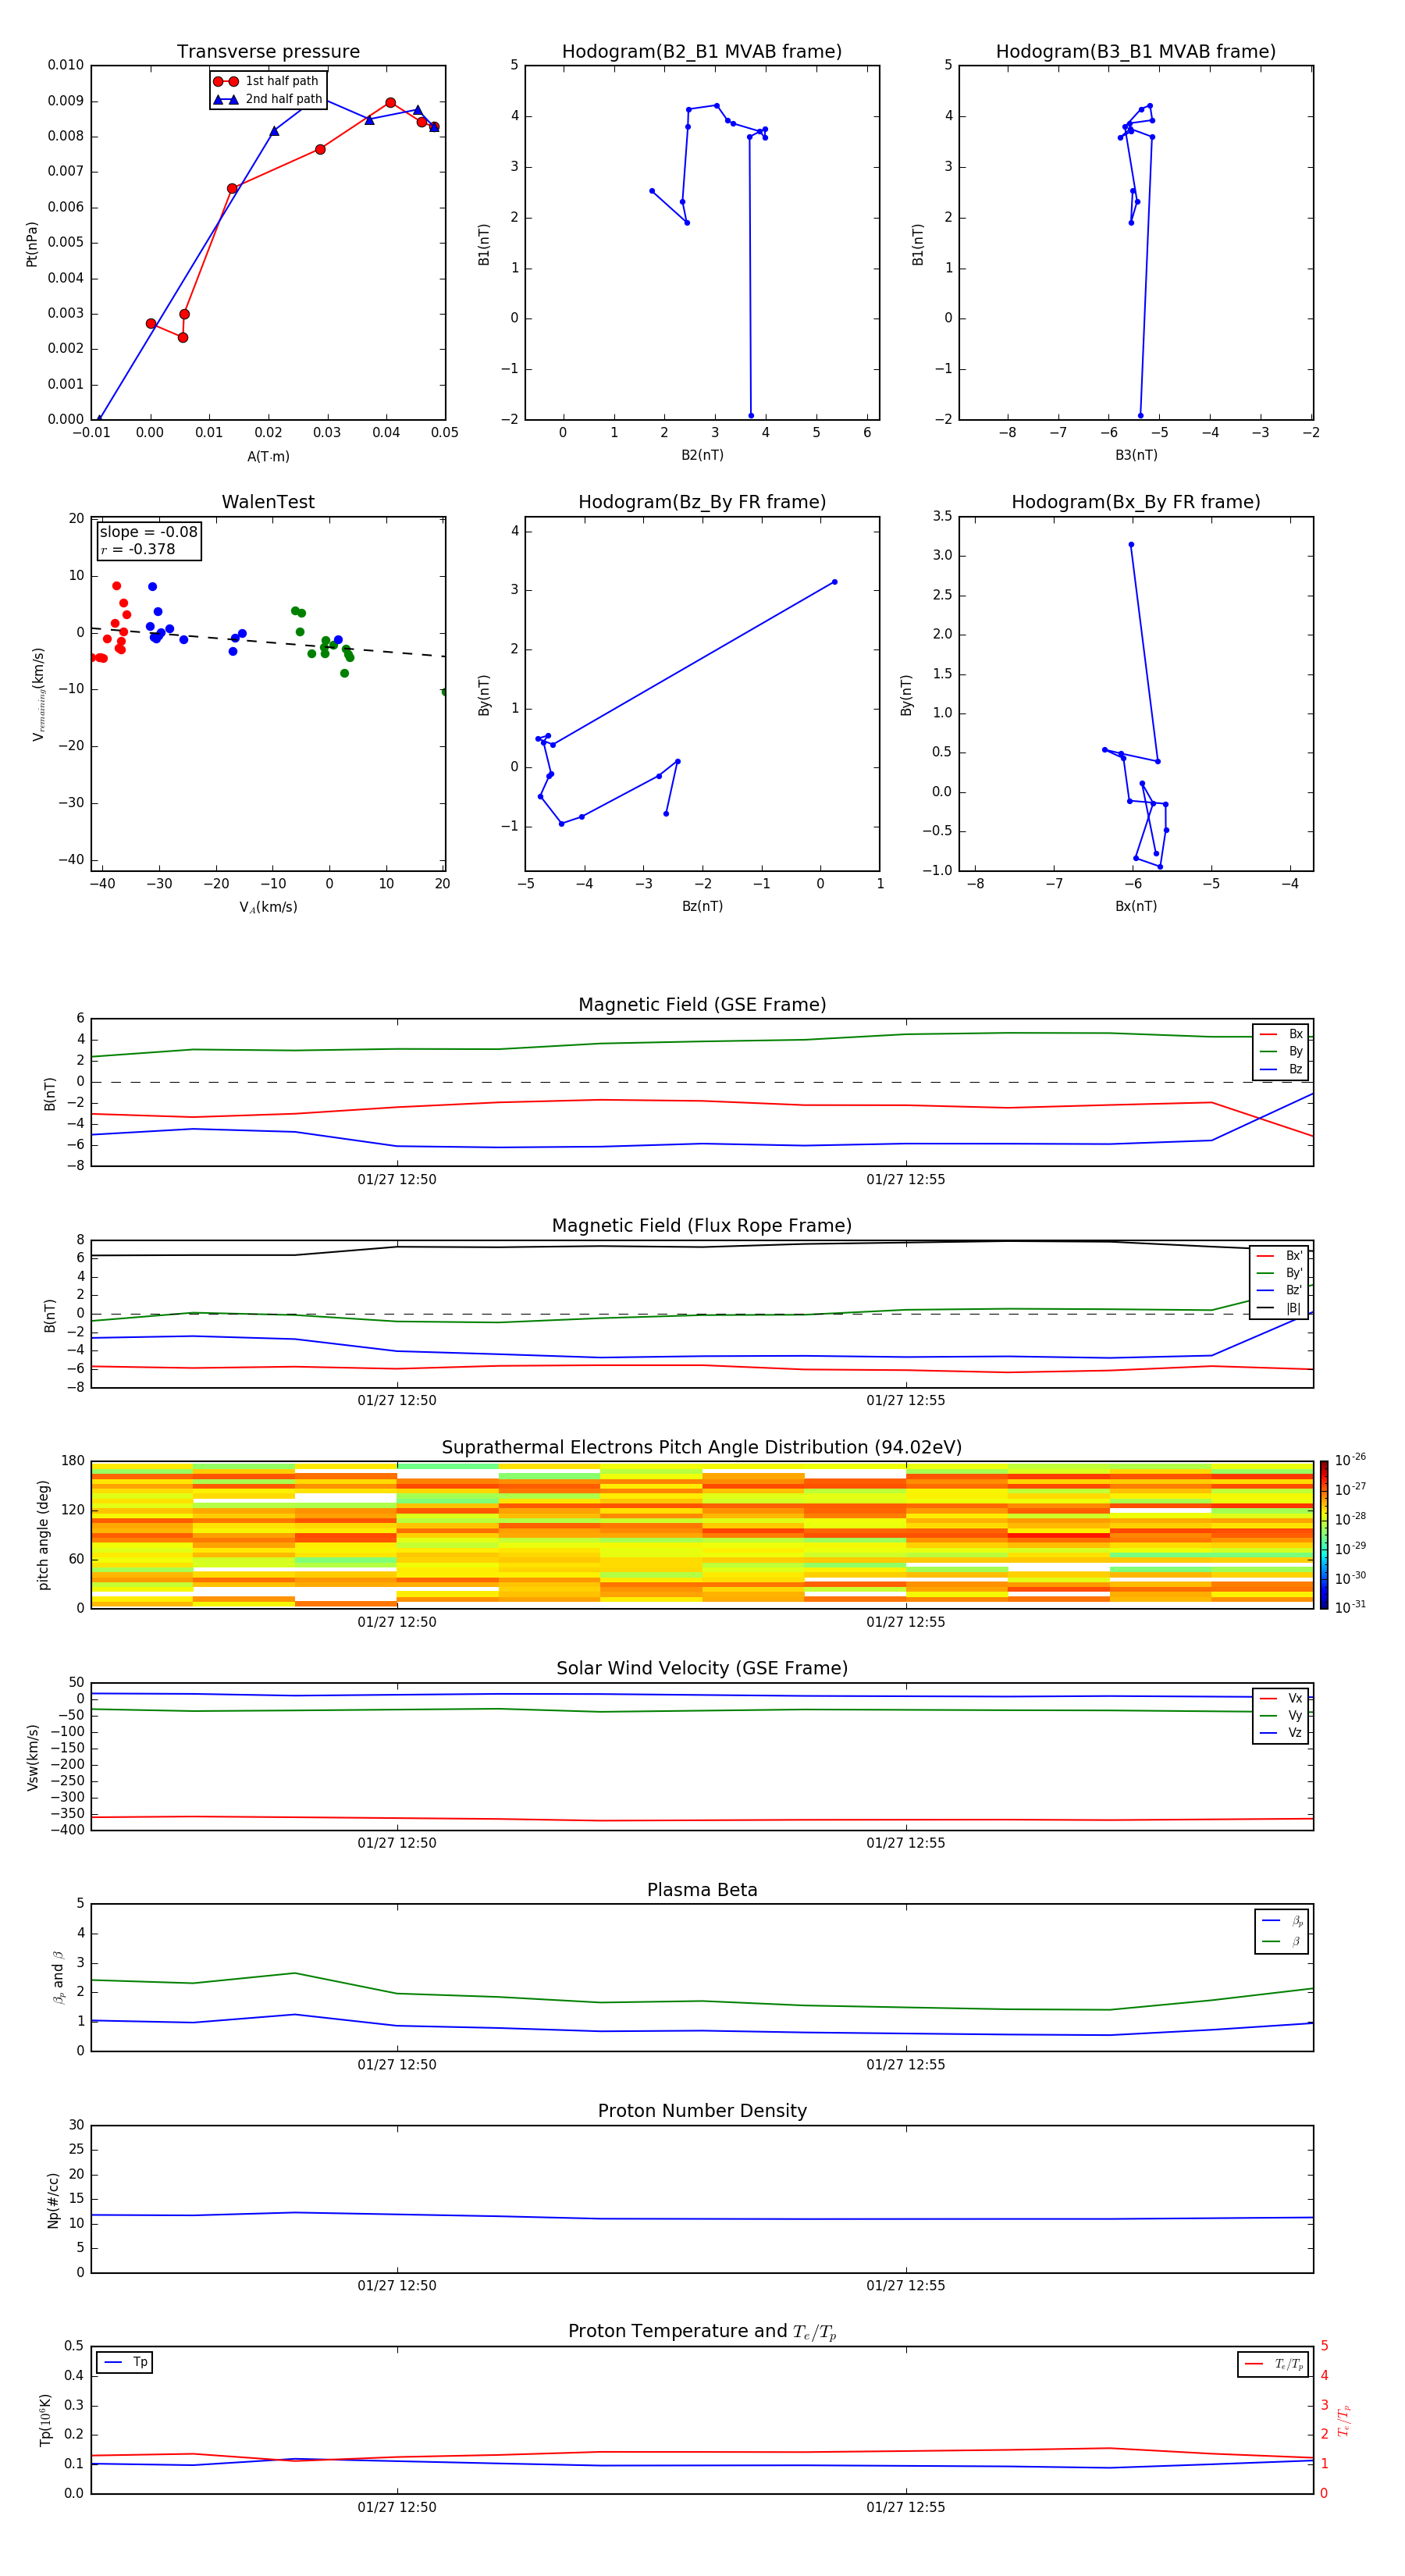Click the pitch angle spectrogram color bar
This screenshot has height=2576, width=1405.
coord(1324,1535)
